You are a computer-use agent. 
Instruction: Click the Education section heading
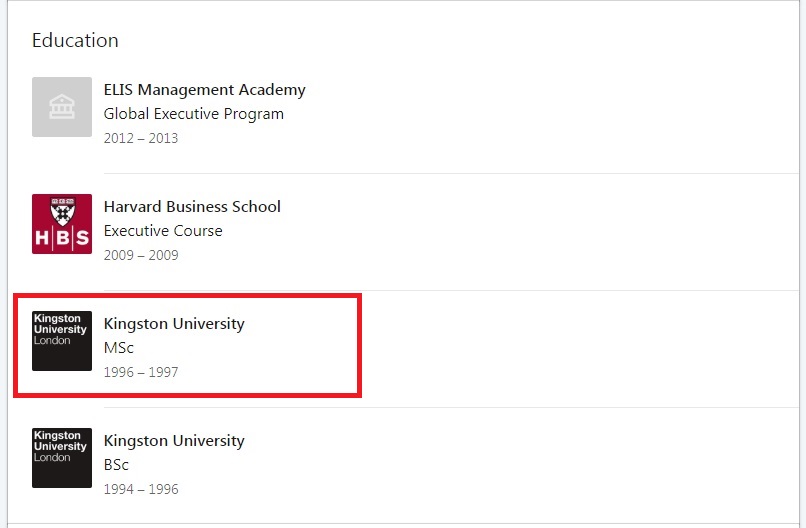click(75, 40)
